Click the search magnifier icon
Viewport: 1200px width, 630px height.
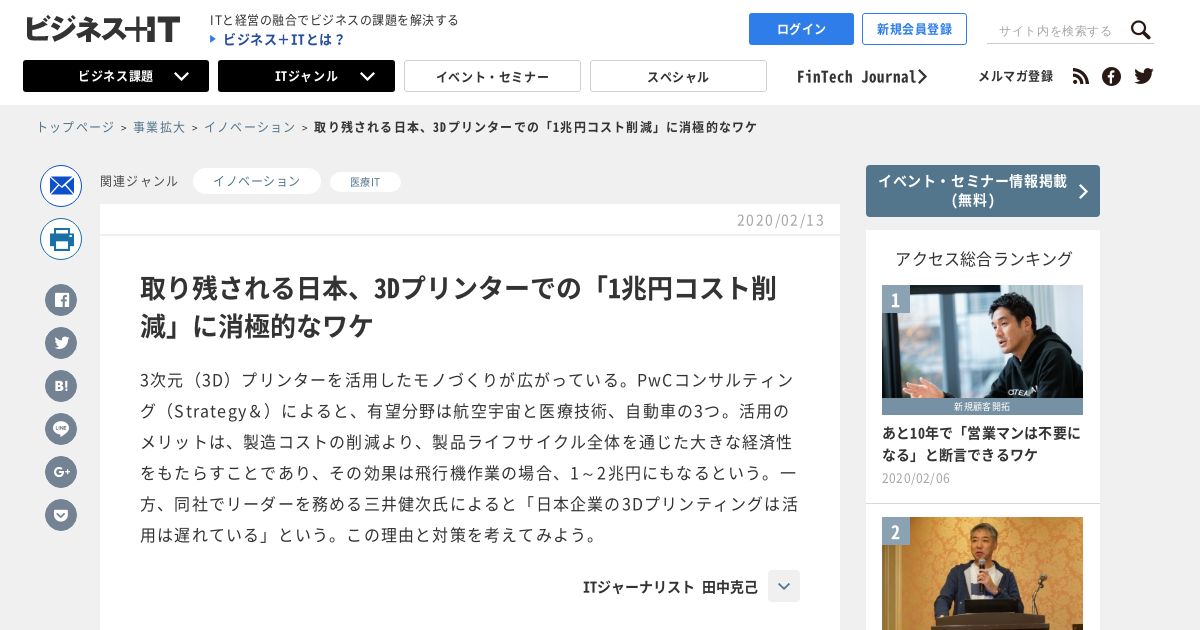(1141, 30)
